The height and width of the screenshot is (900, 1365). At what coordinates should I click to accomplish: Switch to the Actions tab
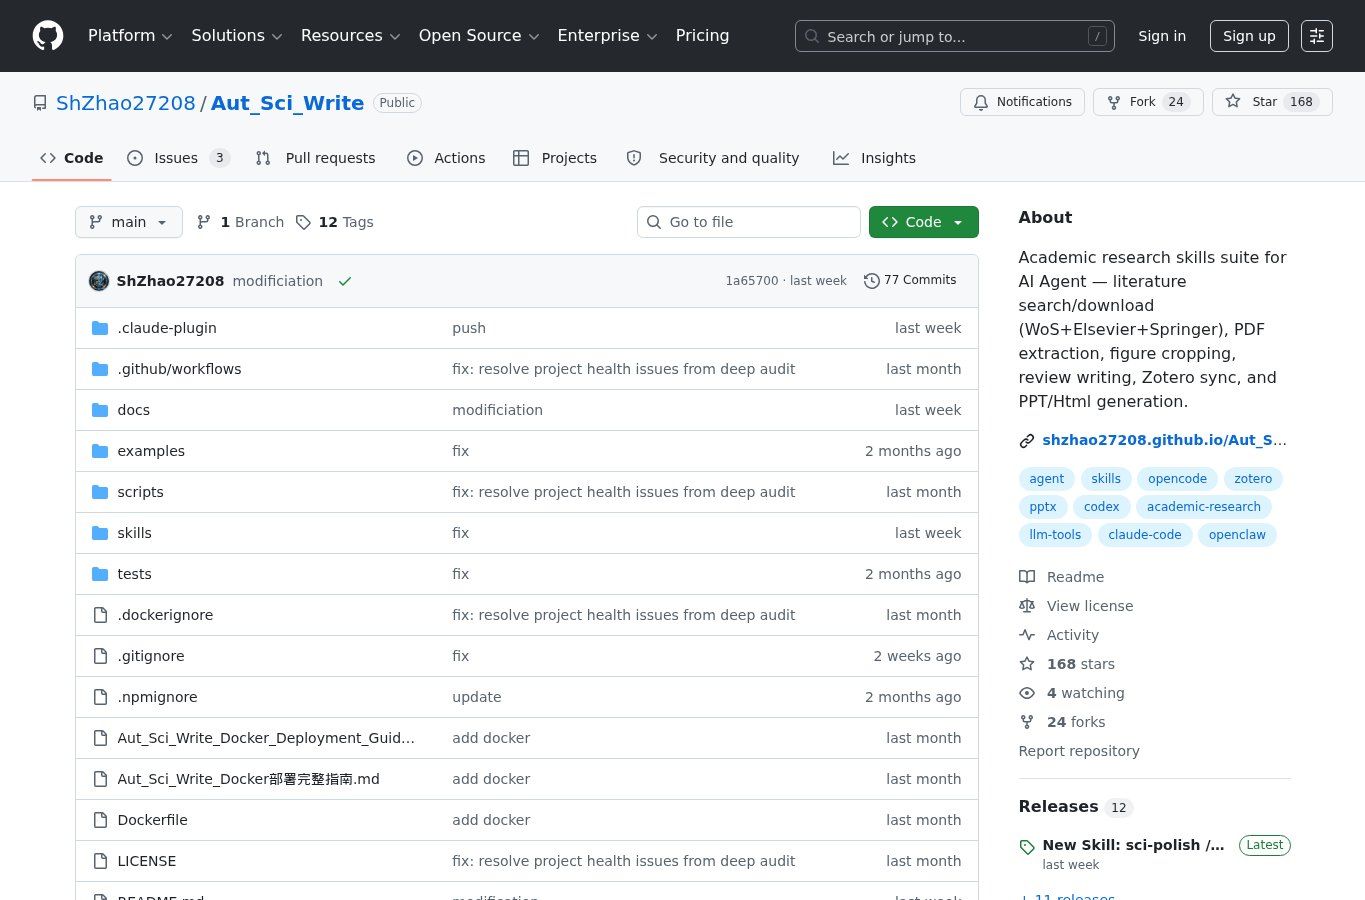[446, 158]
